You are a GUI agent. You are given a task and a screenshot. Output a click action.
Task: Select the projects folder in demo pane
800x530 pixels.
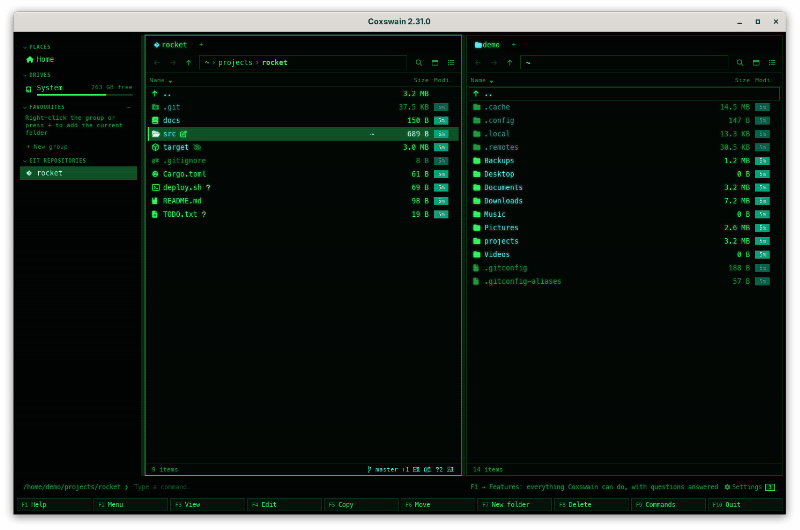point(624,241)
